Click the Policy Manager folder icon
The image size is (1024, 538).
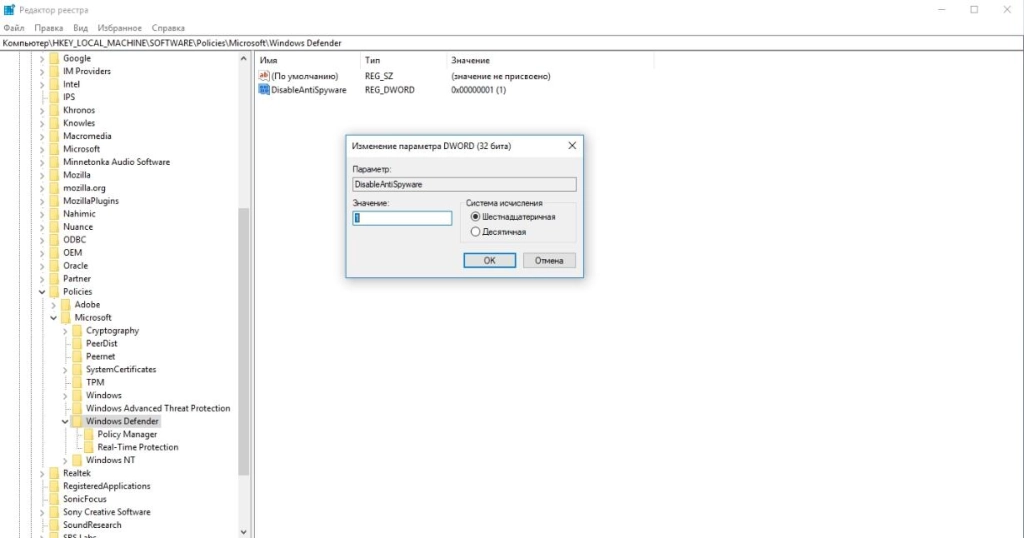pos(89,434)
